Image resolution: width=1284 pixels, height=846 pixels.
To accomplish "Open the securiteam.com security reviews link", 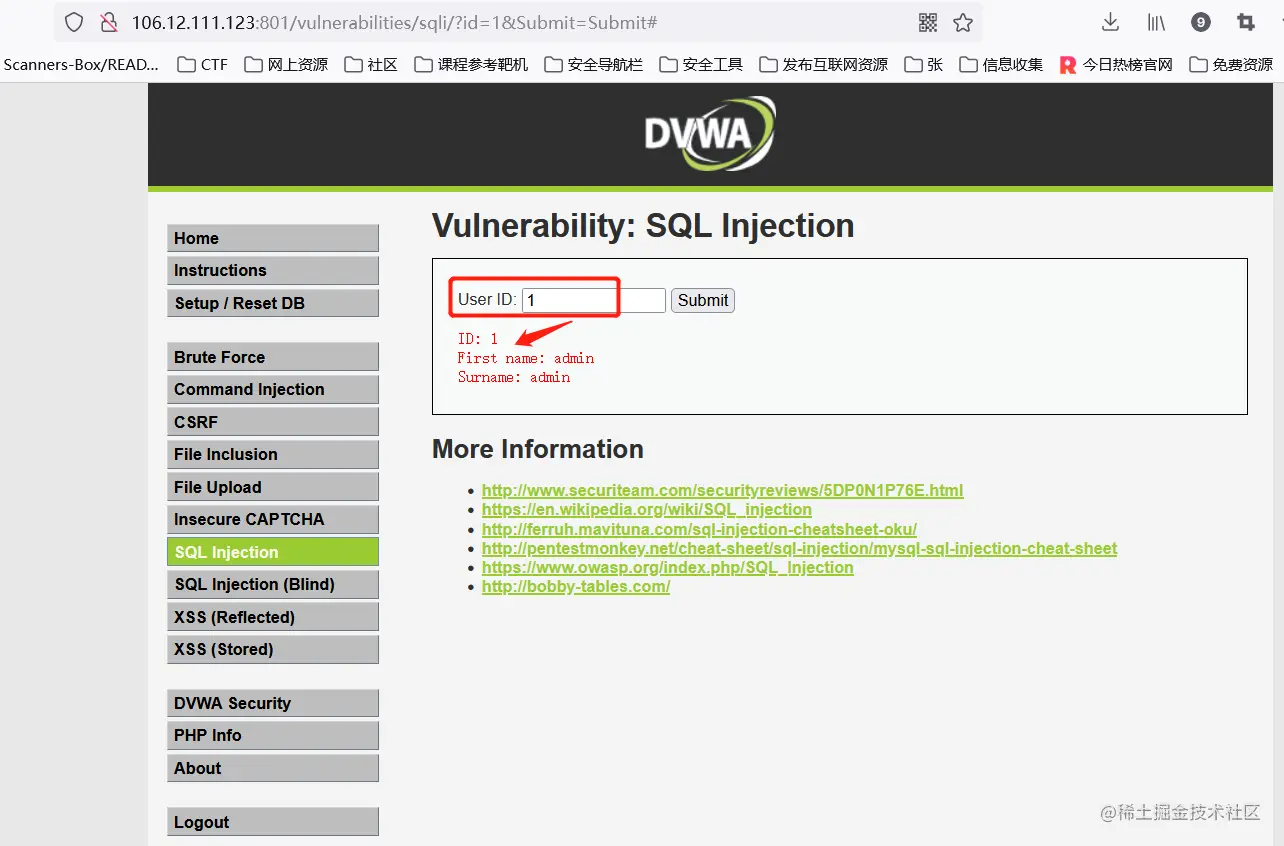I will click(x=722, y=491).
